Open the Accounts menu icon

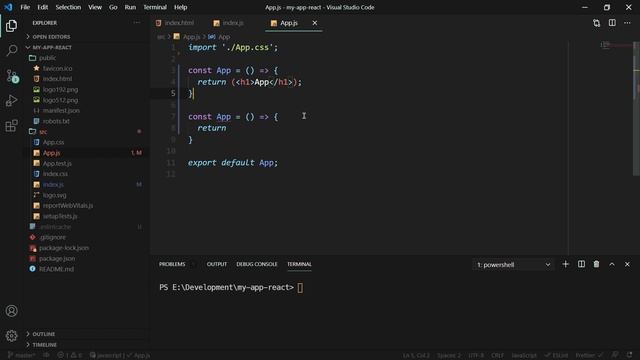pyautogui.click(x=11, y=311)
